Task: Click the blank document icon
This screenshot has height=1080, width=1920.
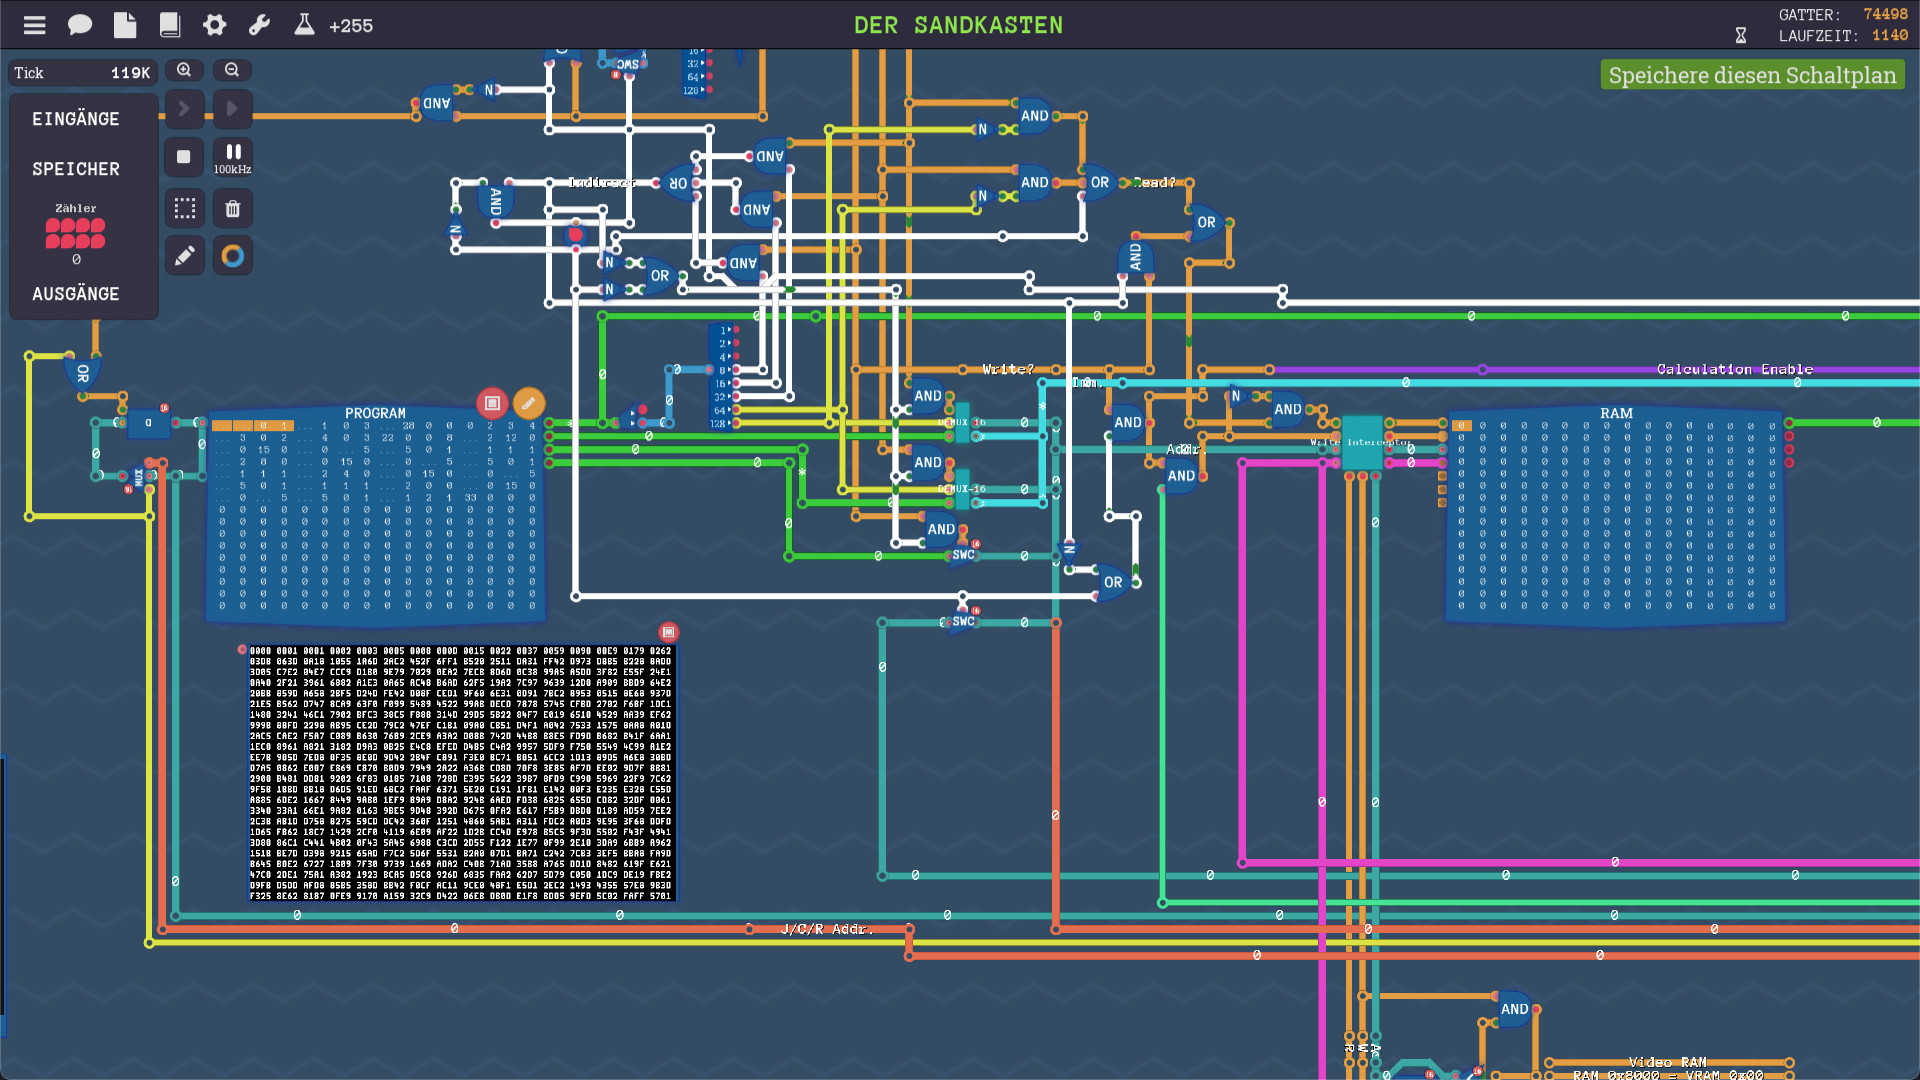Action: (x=125, y=25)
